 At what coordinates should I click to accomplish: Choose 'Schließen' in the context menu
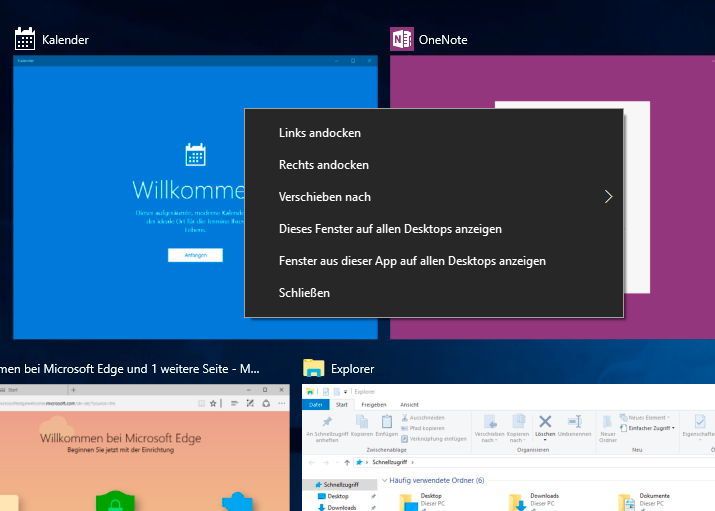click(x=434, y=293)
